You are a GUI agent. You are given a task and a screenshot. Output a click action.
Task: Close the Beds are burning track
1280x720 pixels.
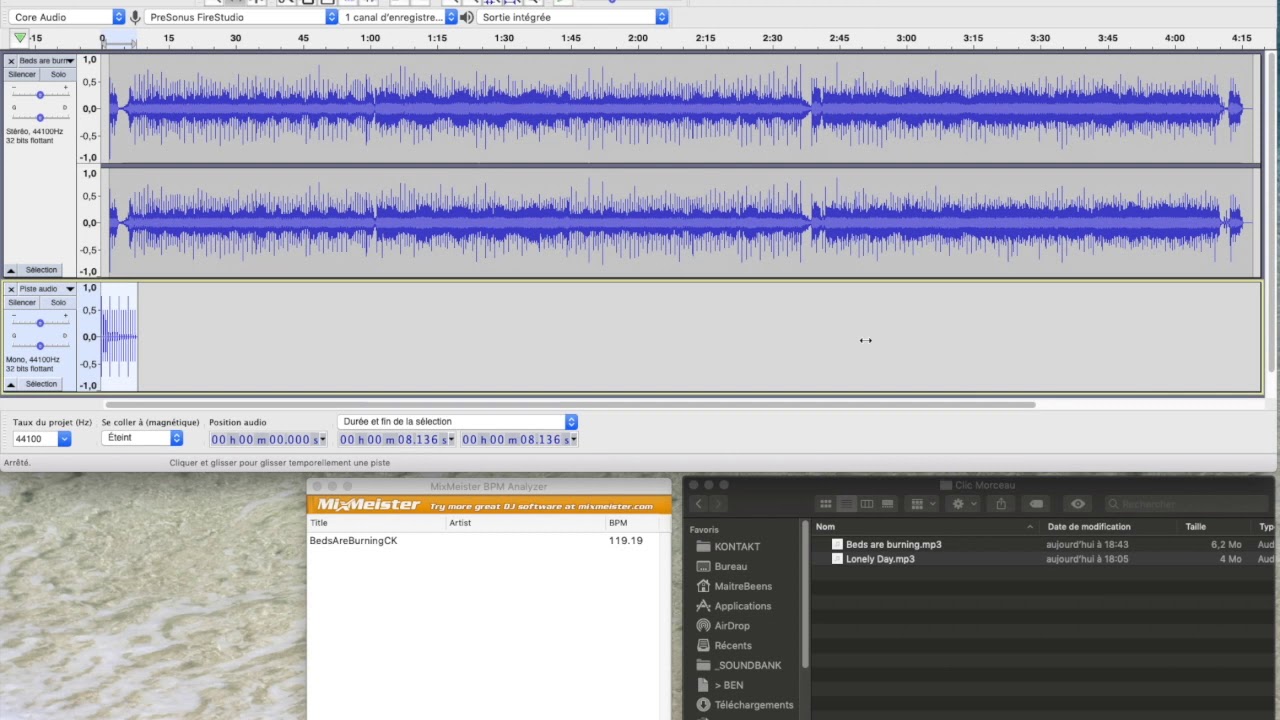coord(11,61)
